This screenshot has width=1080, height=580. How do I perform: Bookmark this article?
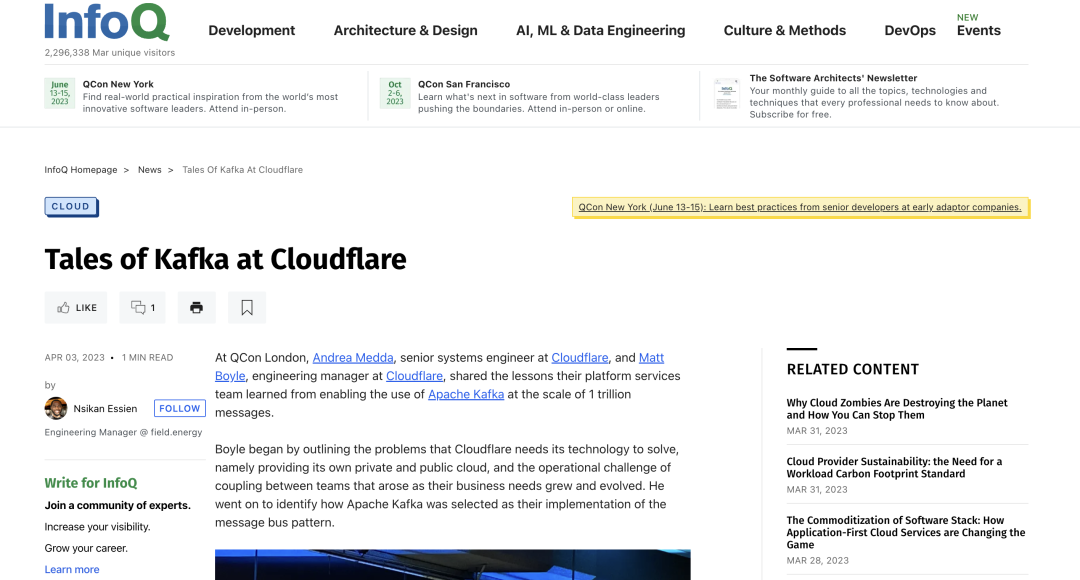247,308
